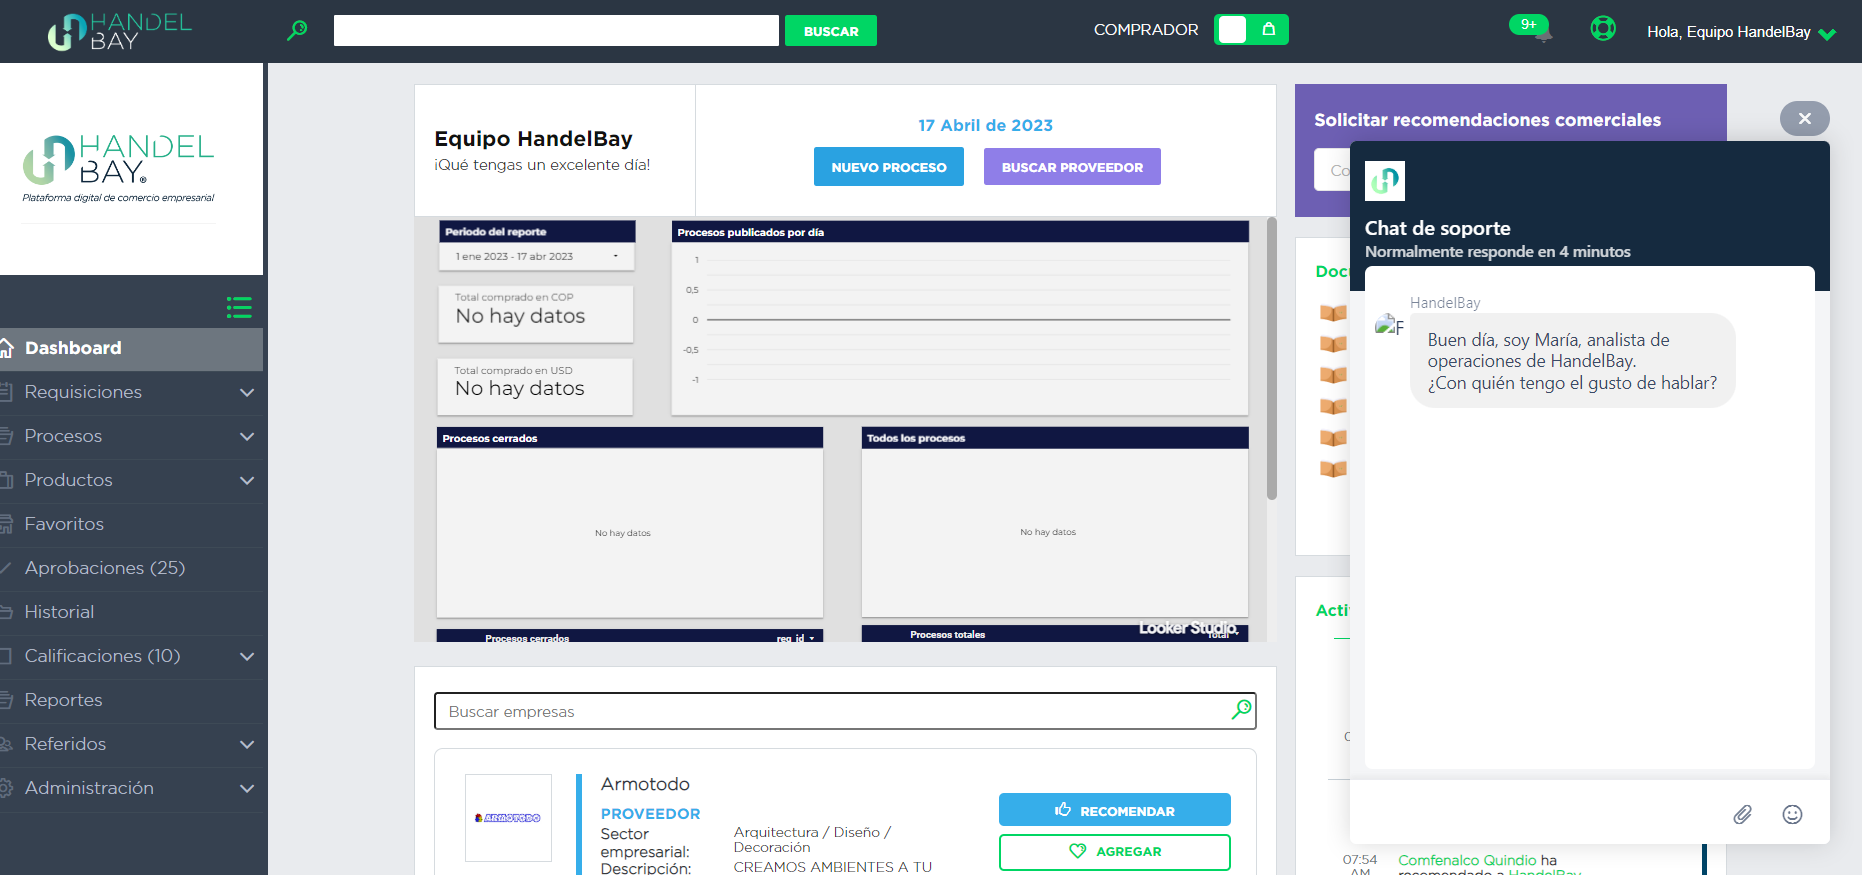This screenshot has width=1862, height=875.
Task: Toggle the COMPRADOR role switch
Action: click(1251, 30)
